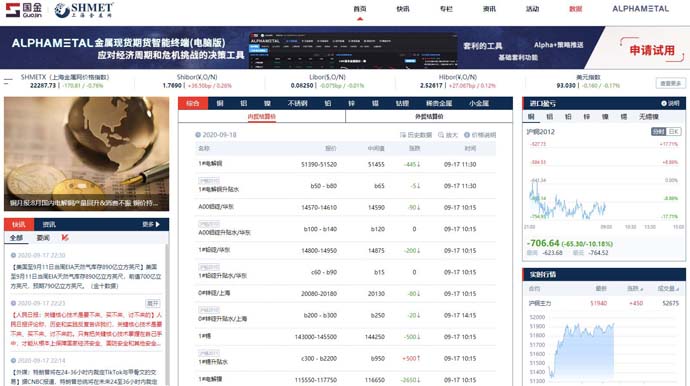Go to 首页 in top navigation
Viewport: 690px width, 386px height.
(360, 9)
